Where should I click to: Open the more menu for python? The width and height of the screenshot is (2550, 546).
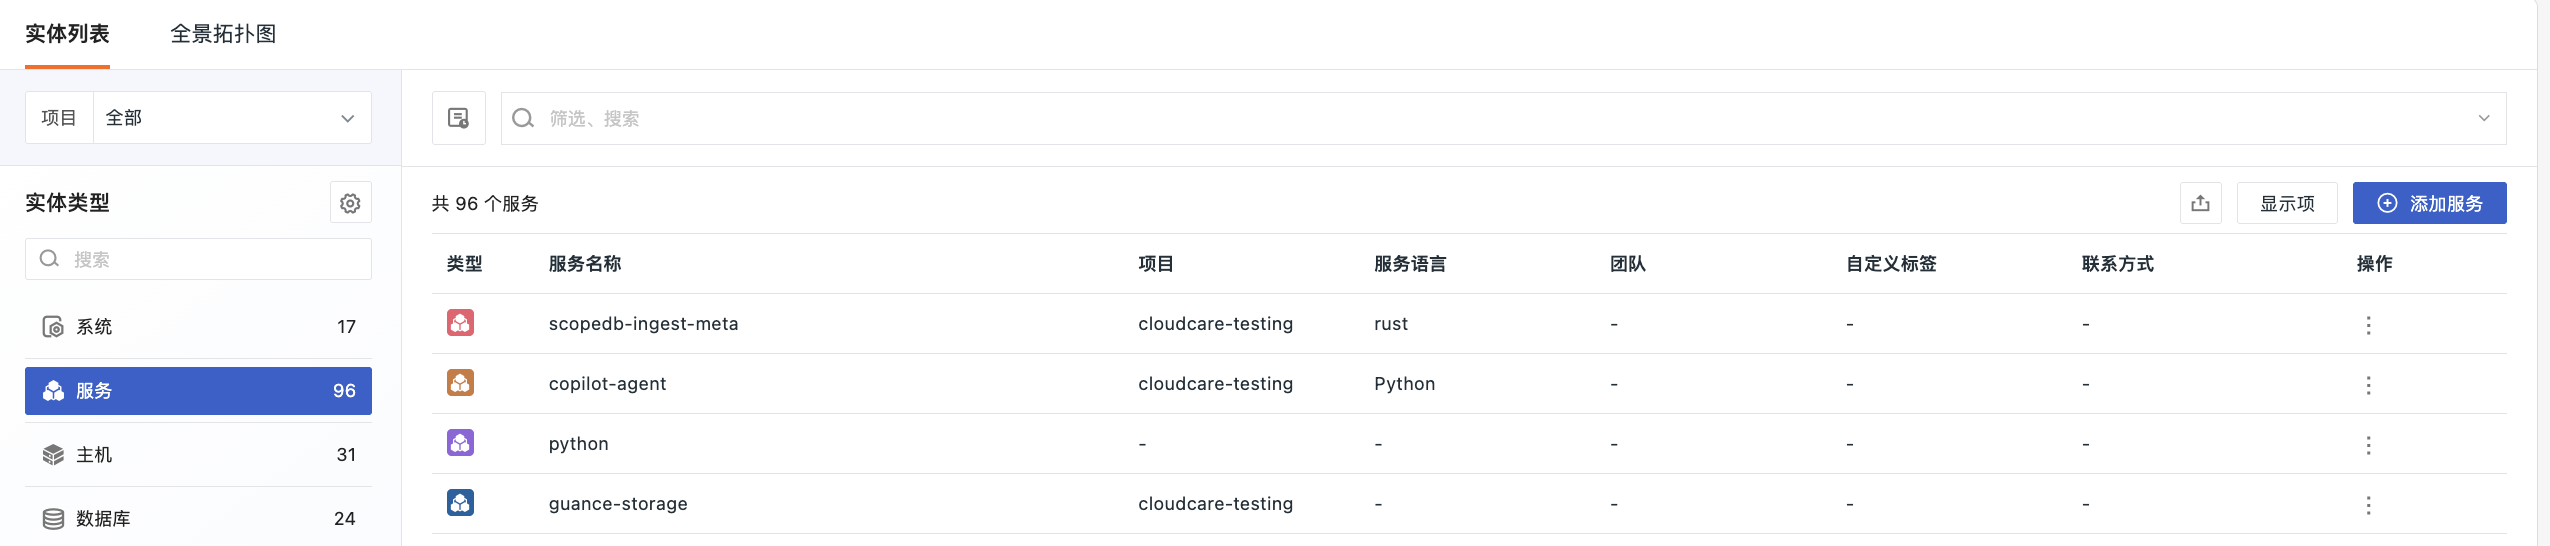tap(2368, 444)
